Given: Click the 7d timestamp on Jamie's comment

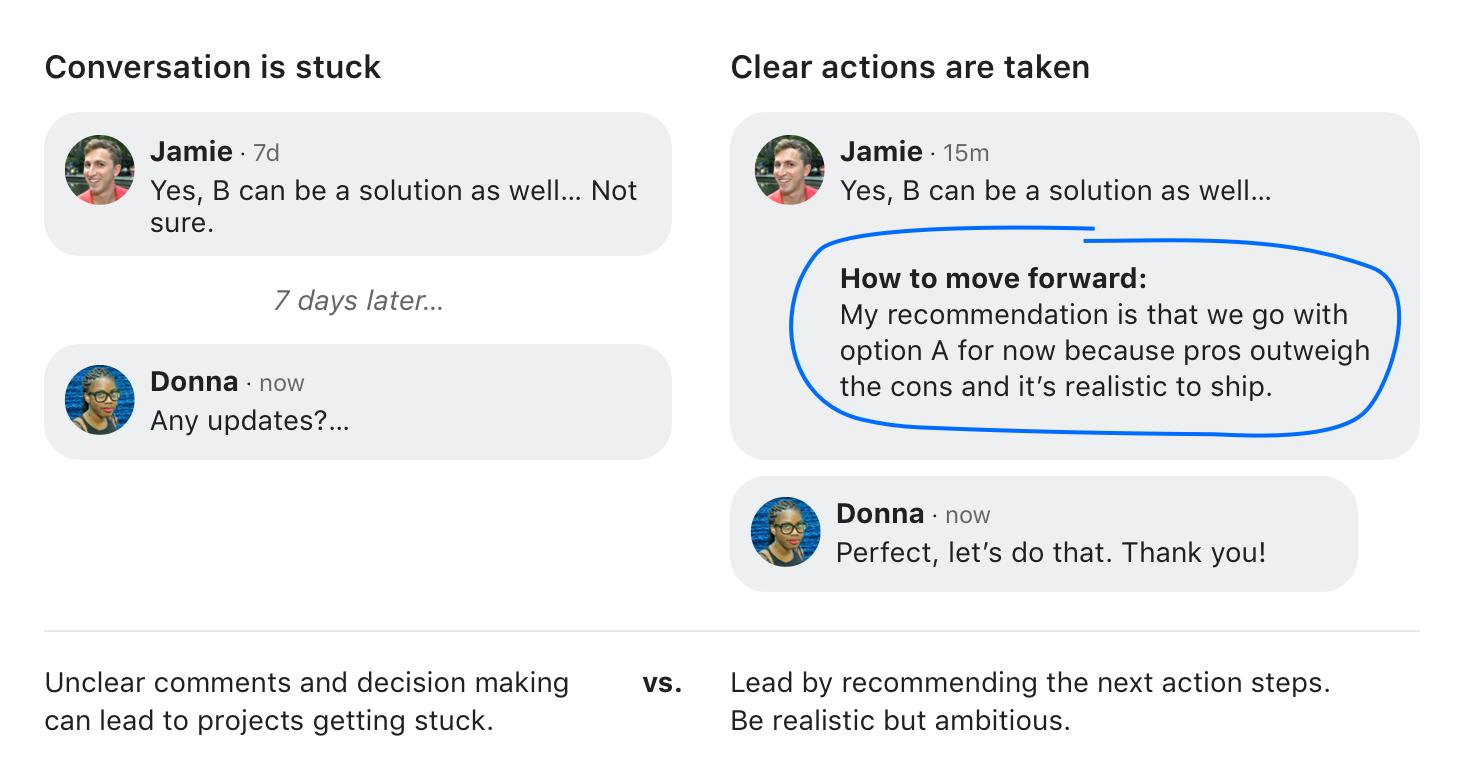Looking at the screenshot, I should click(266, 153).
